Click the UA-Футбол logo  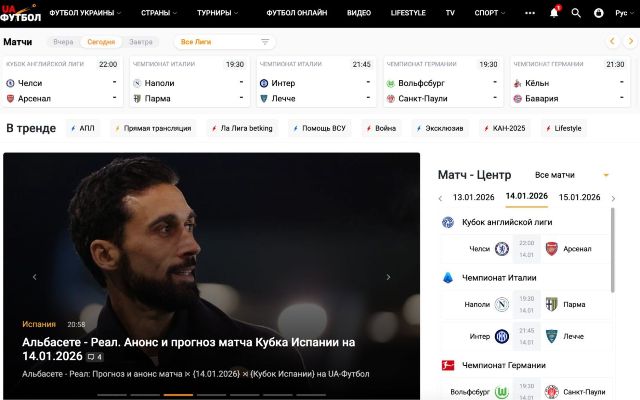(x=20, y=13)
